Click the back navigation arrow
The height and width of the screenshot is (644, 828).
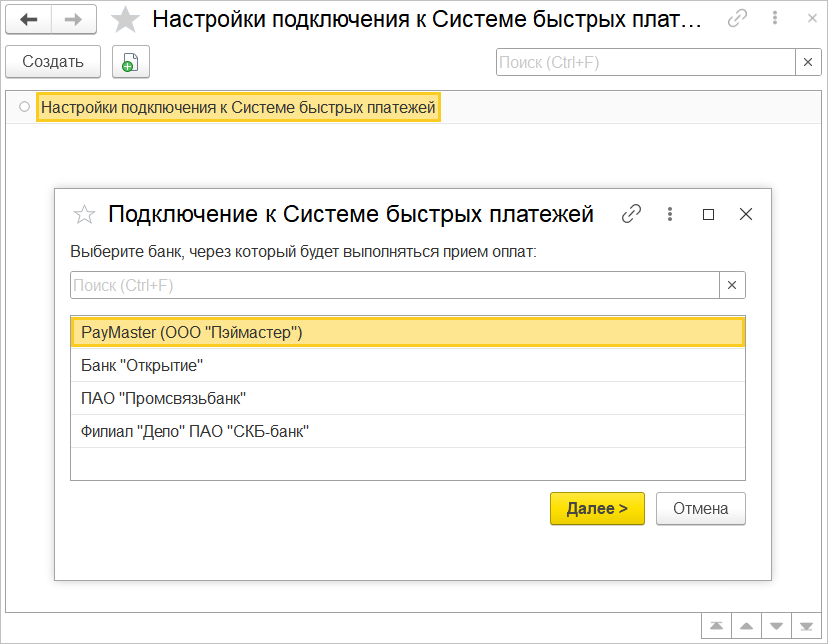[x=29, y=20]
